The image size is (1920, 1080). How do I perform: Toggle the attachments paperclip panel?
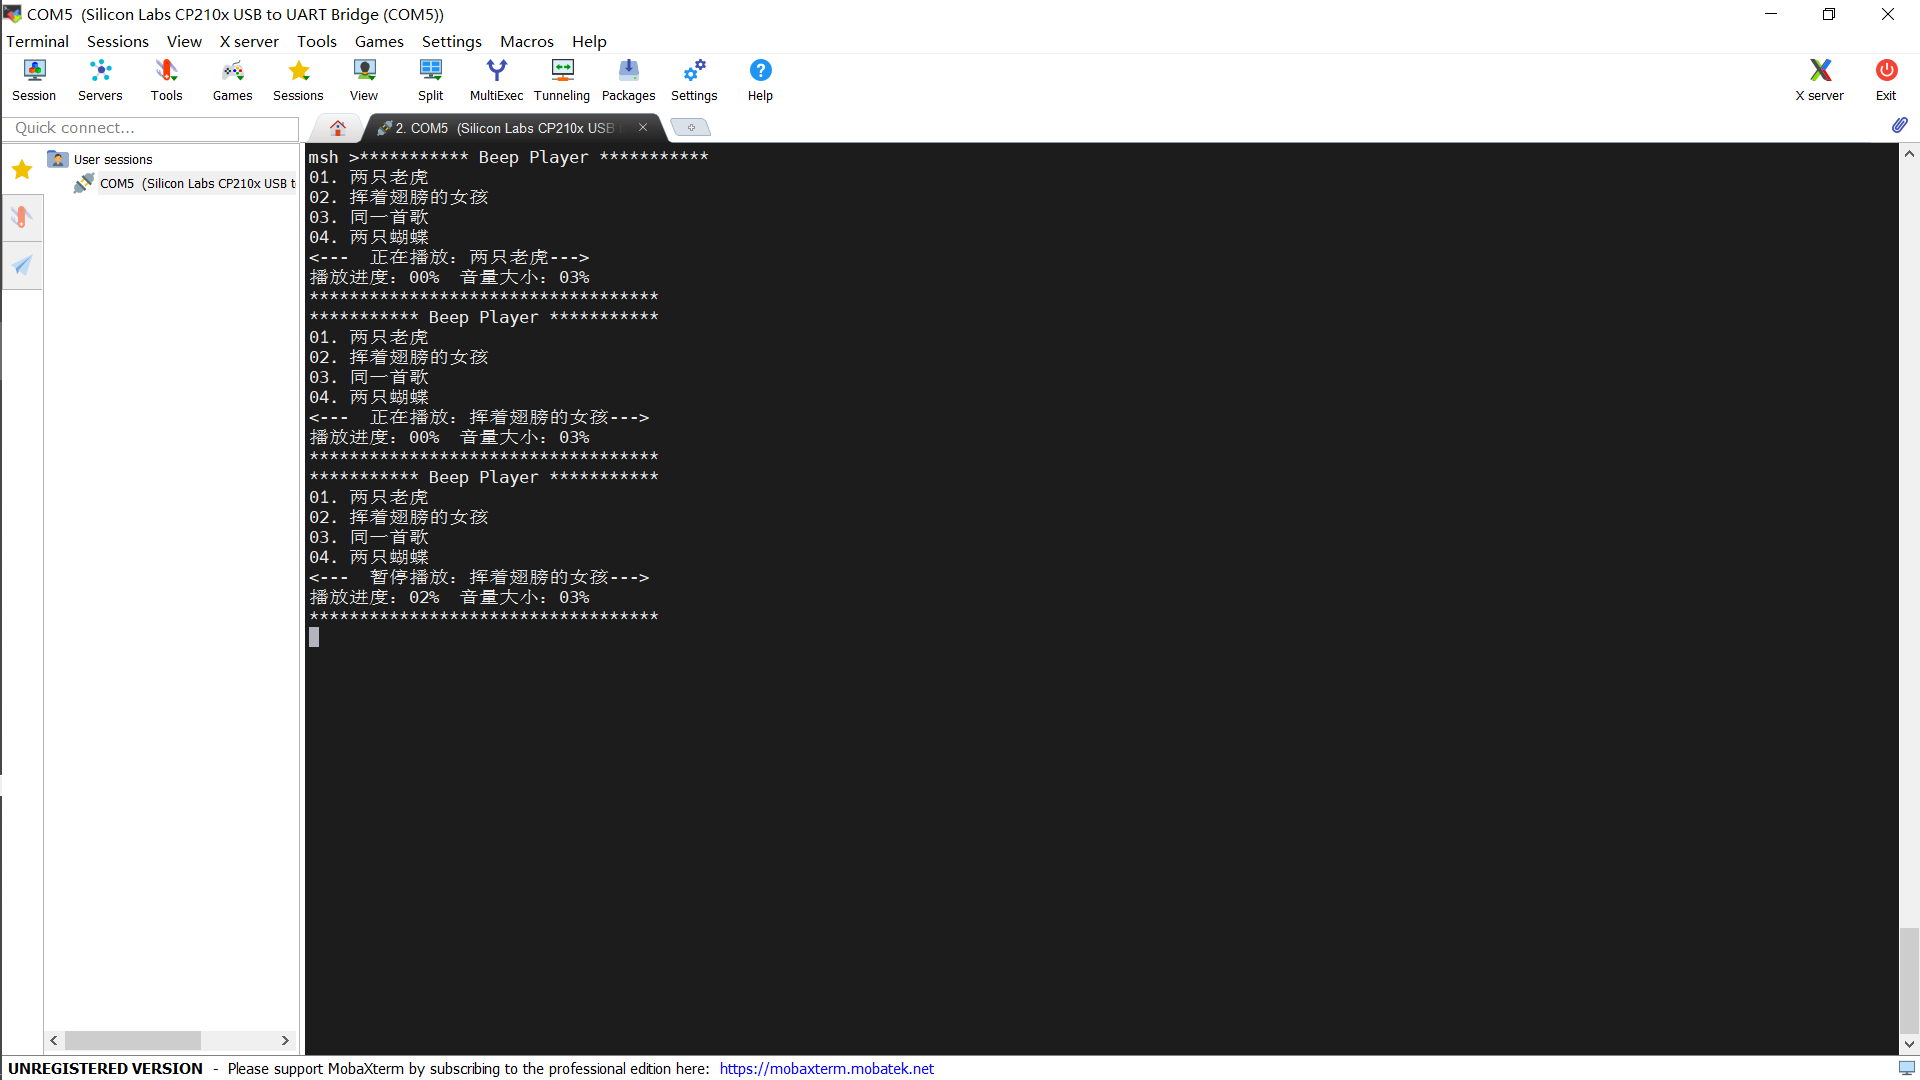pyautogui.click(x=1901, y=125)
